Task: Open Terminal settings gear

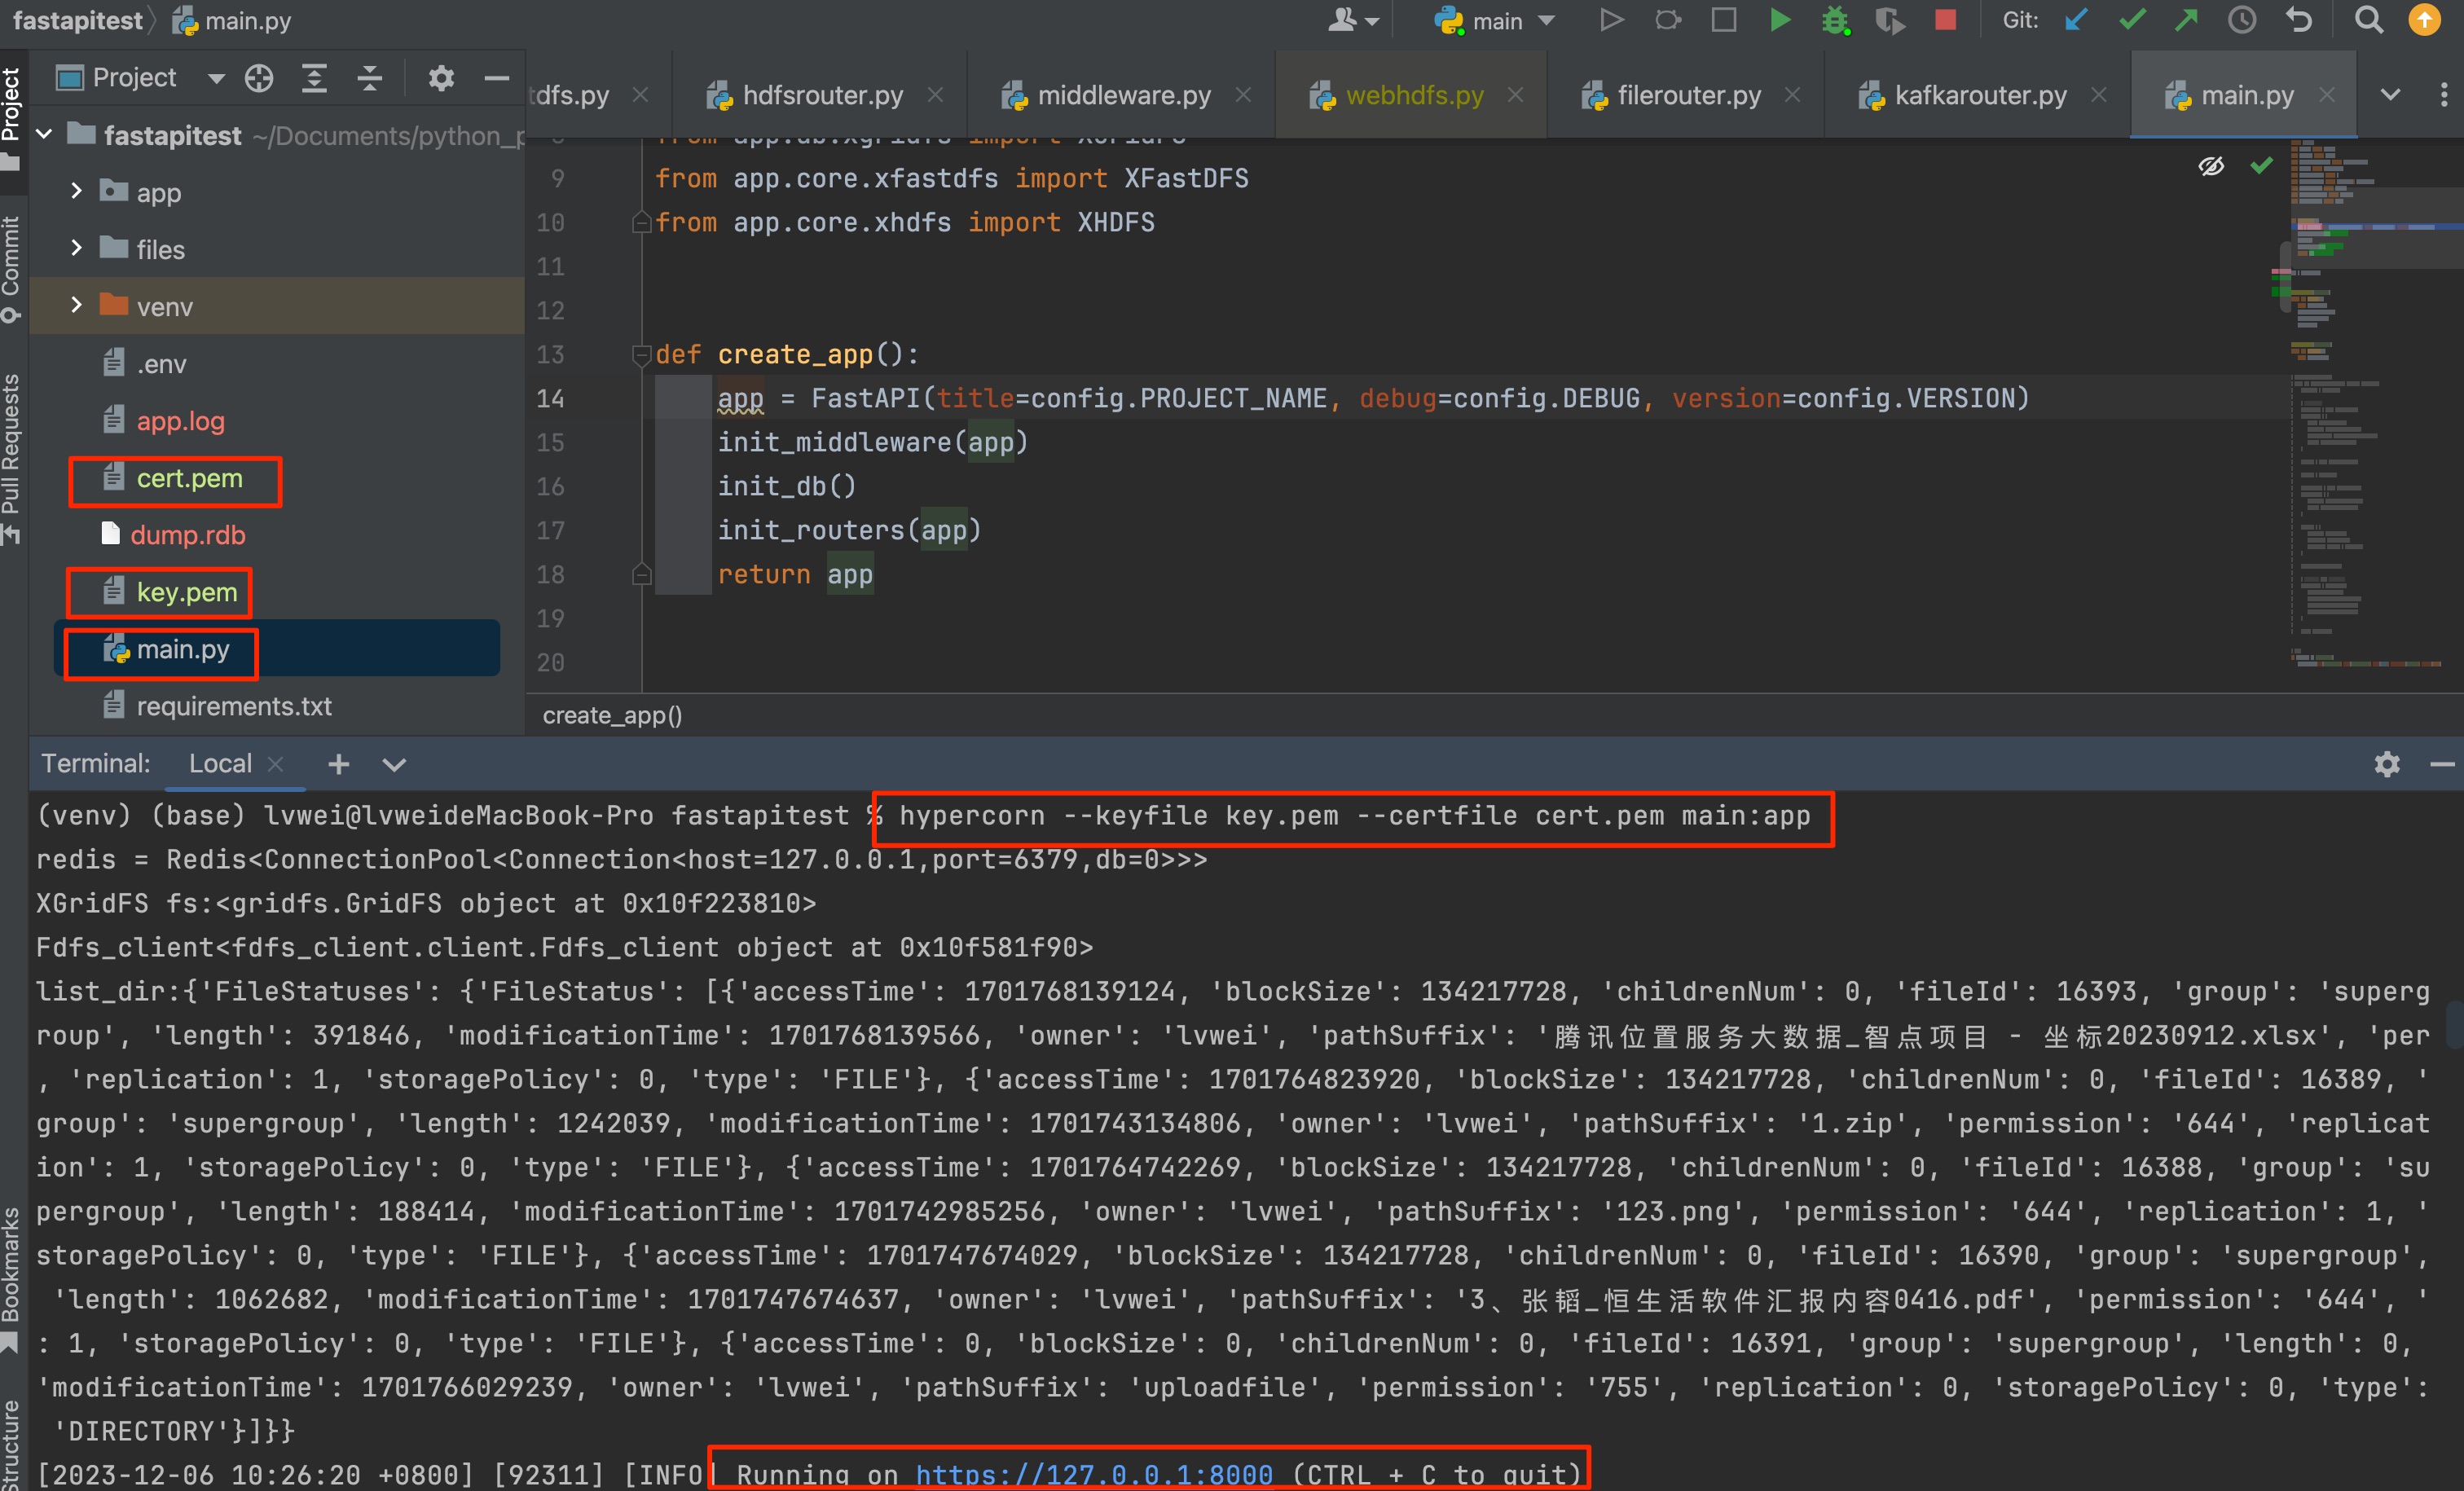Action: pyautogui.click(x=2387, y=764)
